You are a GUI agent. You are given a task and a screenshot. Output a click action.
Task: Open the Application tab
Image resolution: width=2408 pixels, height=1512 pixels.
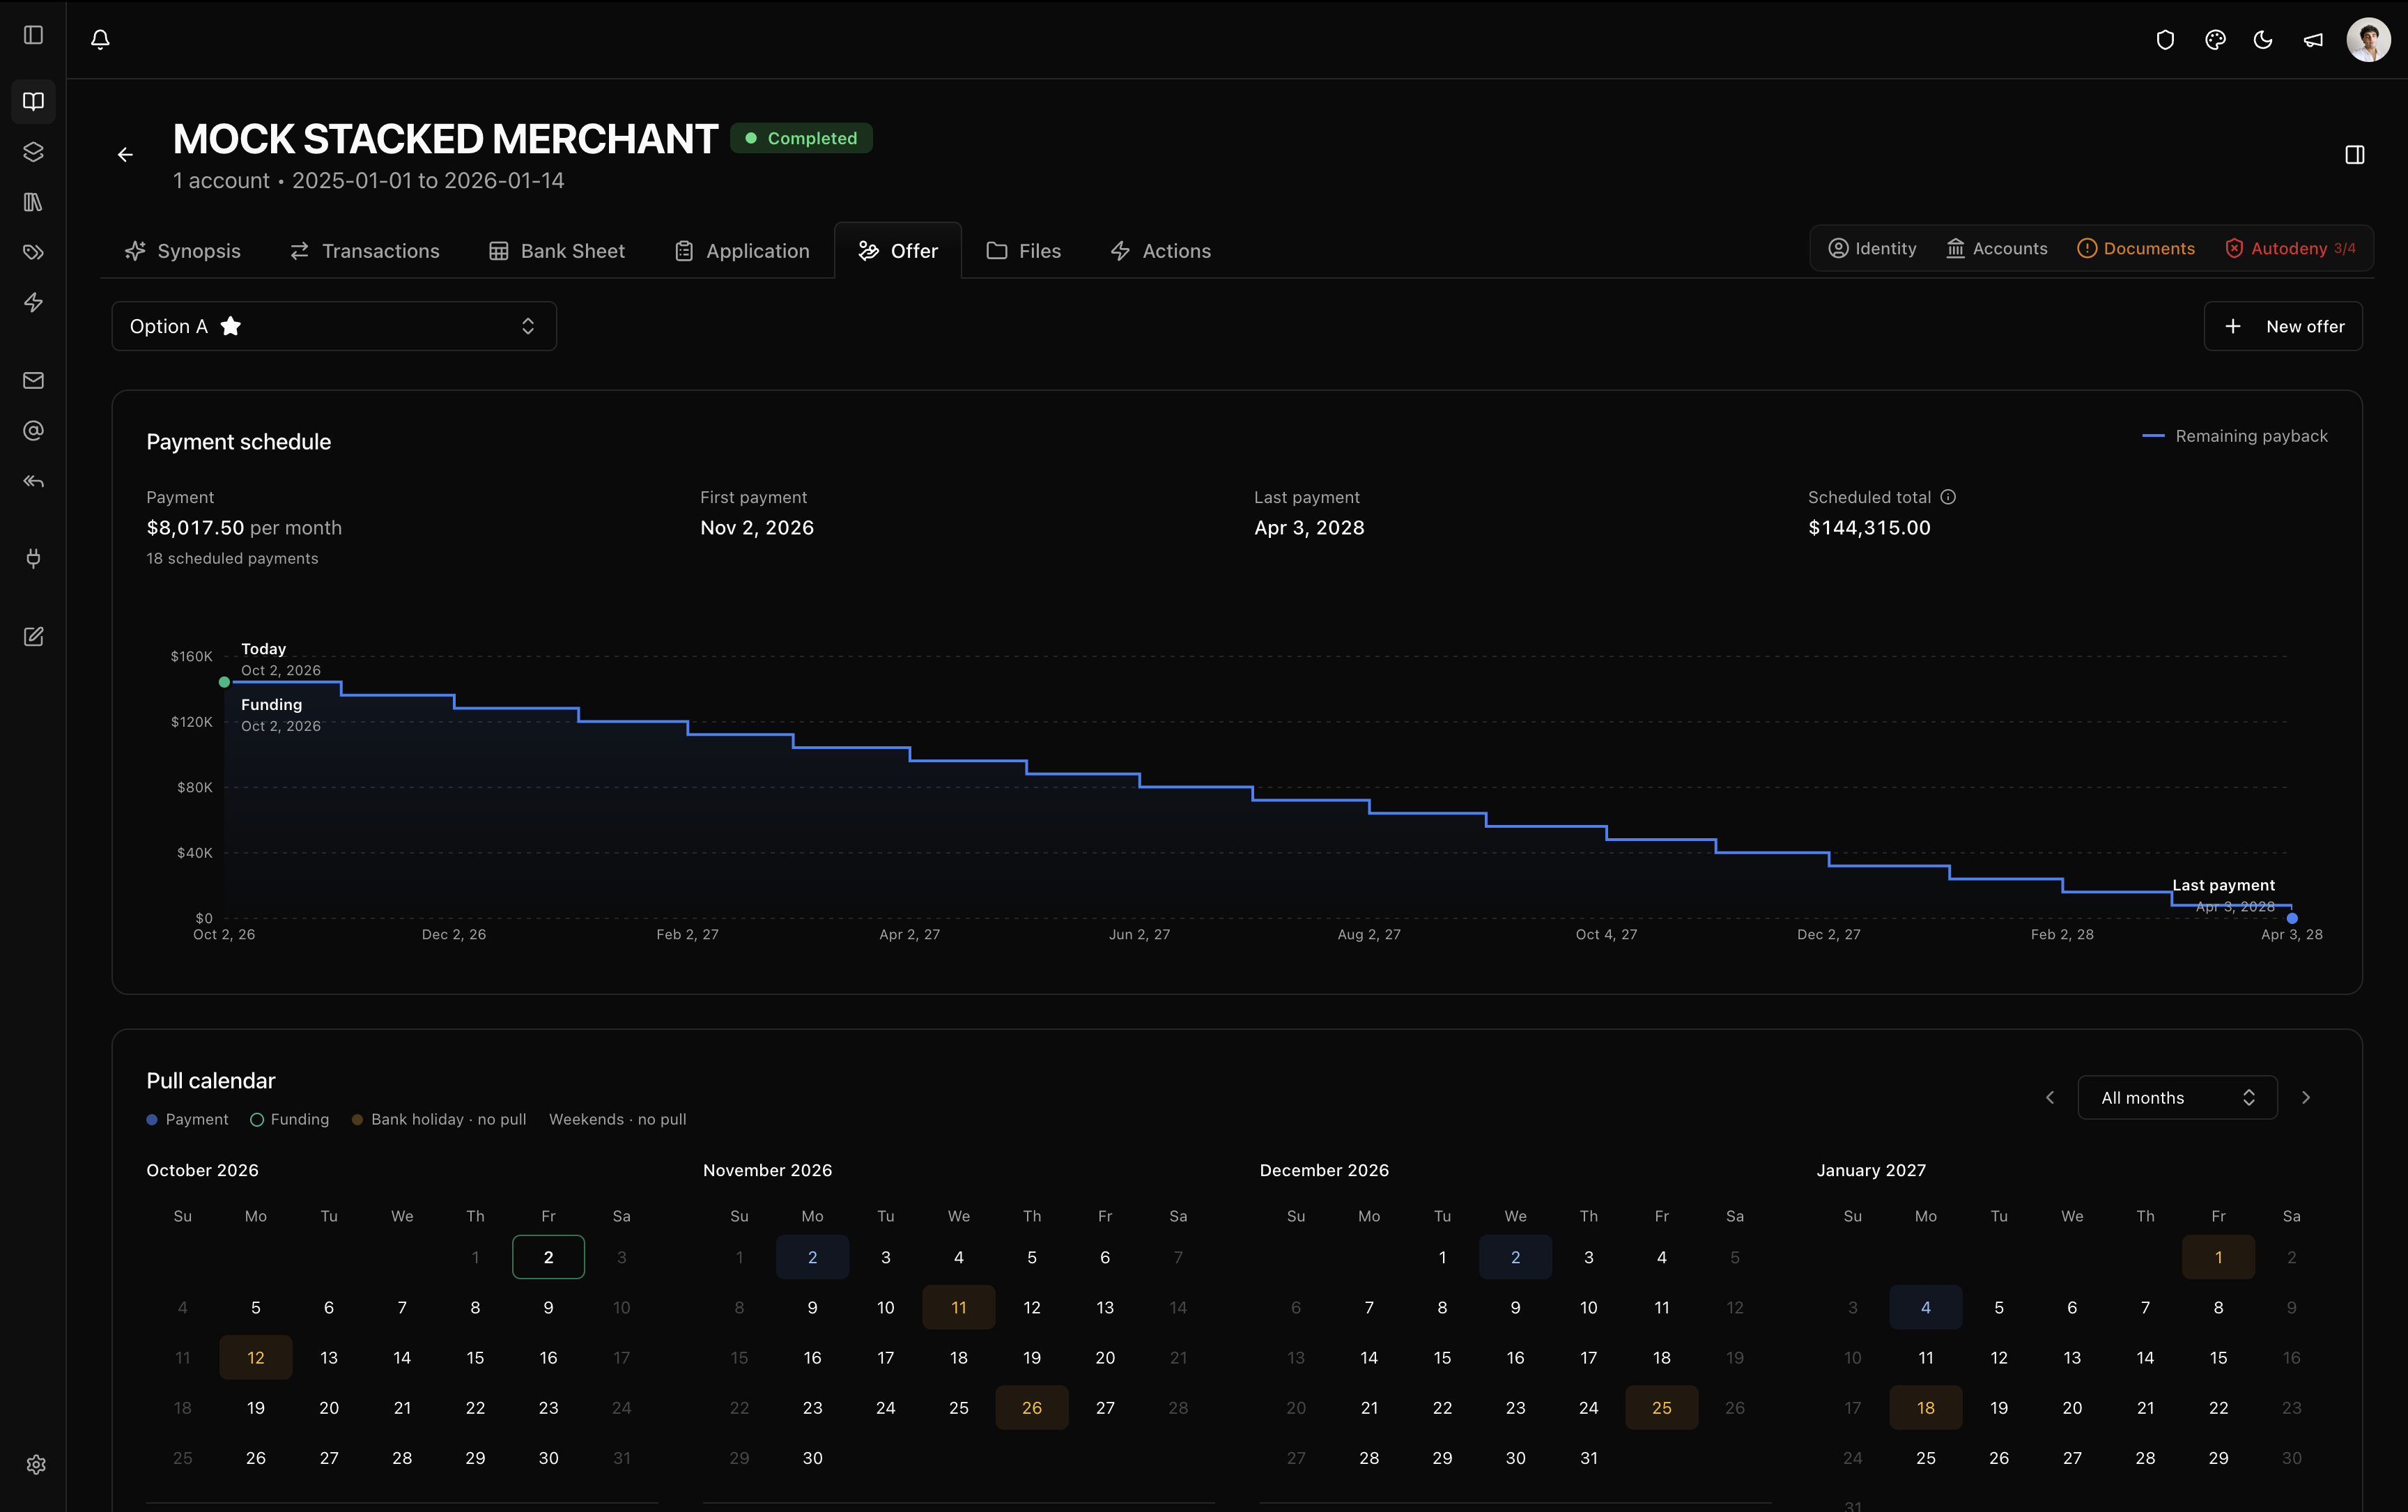coord(742,251)
